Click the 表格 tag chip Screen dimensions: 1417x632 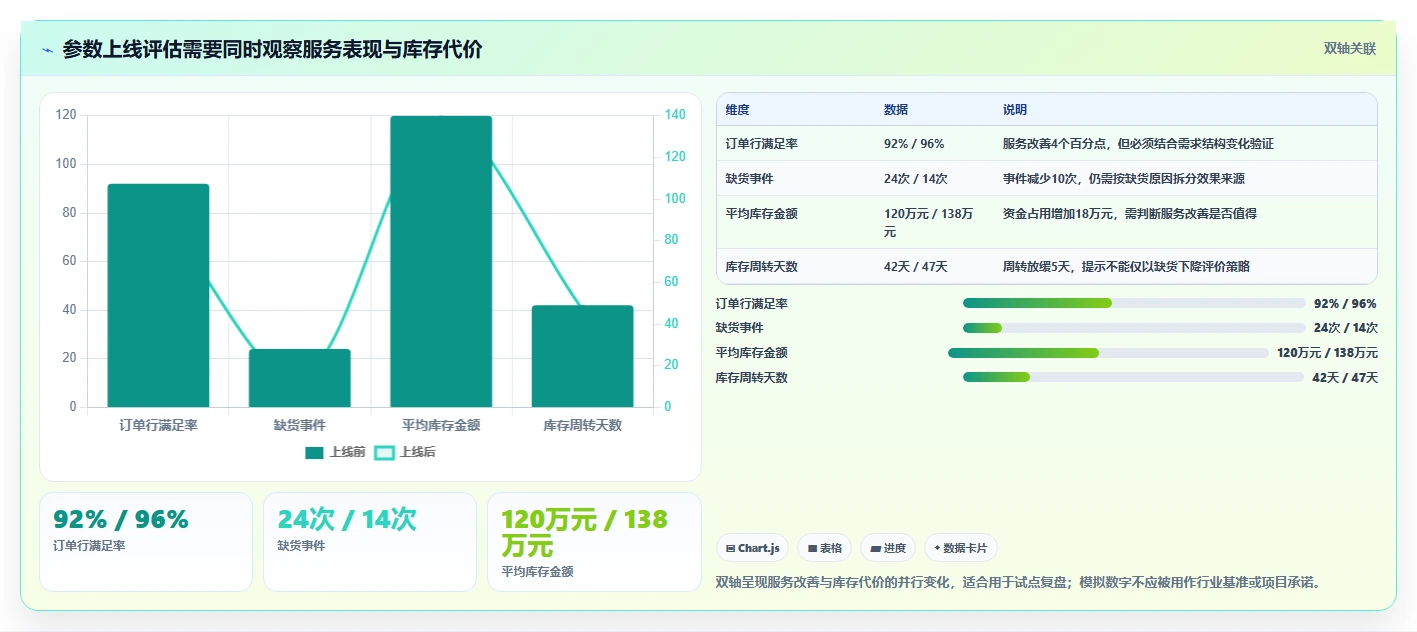pyautogui.click(x=825, y=548)
